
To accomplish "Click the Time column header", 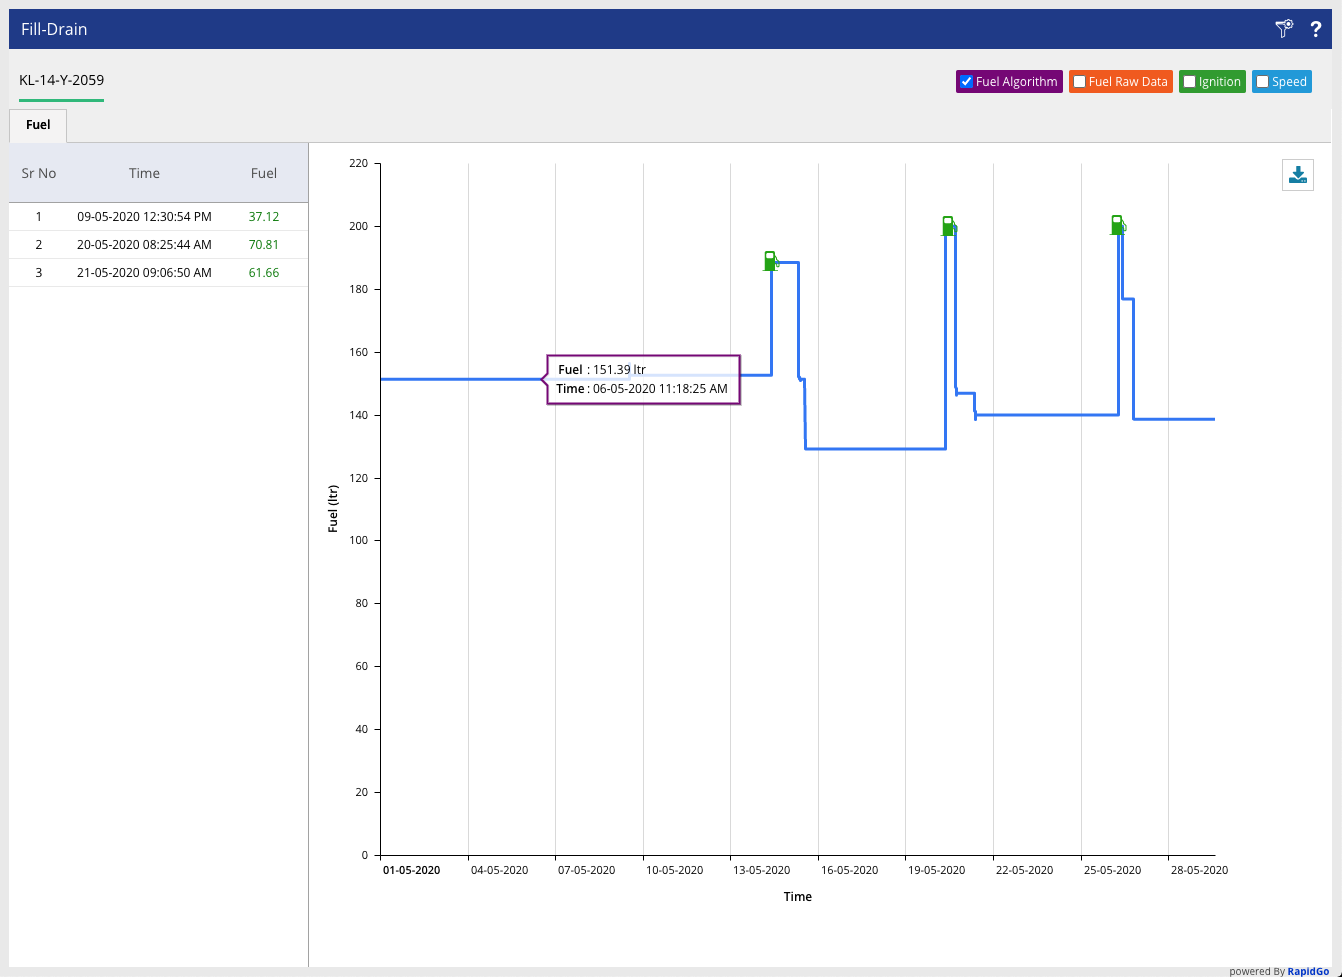I will [144, 173].
